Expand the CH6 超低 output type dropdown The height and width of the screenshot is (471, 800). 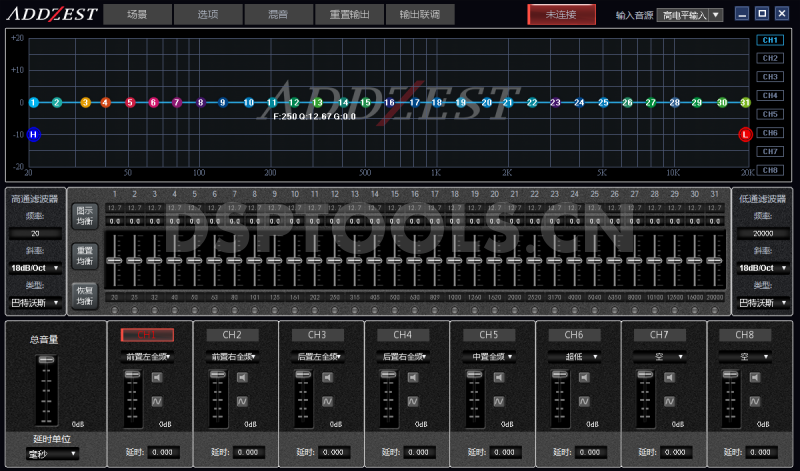coord(574,356)
